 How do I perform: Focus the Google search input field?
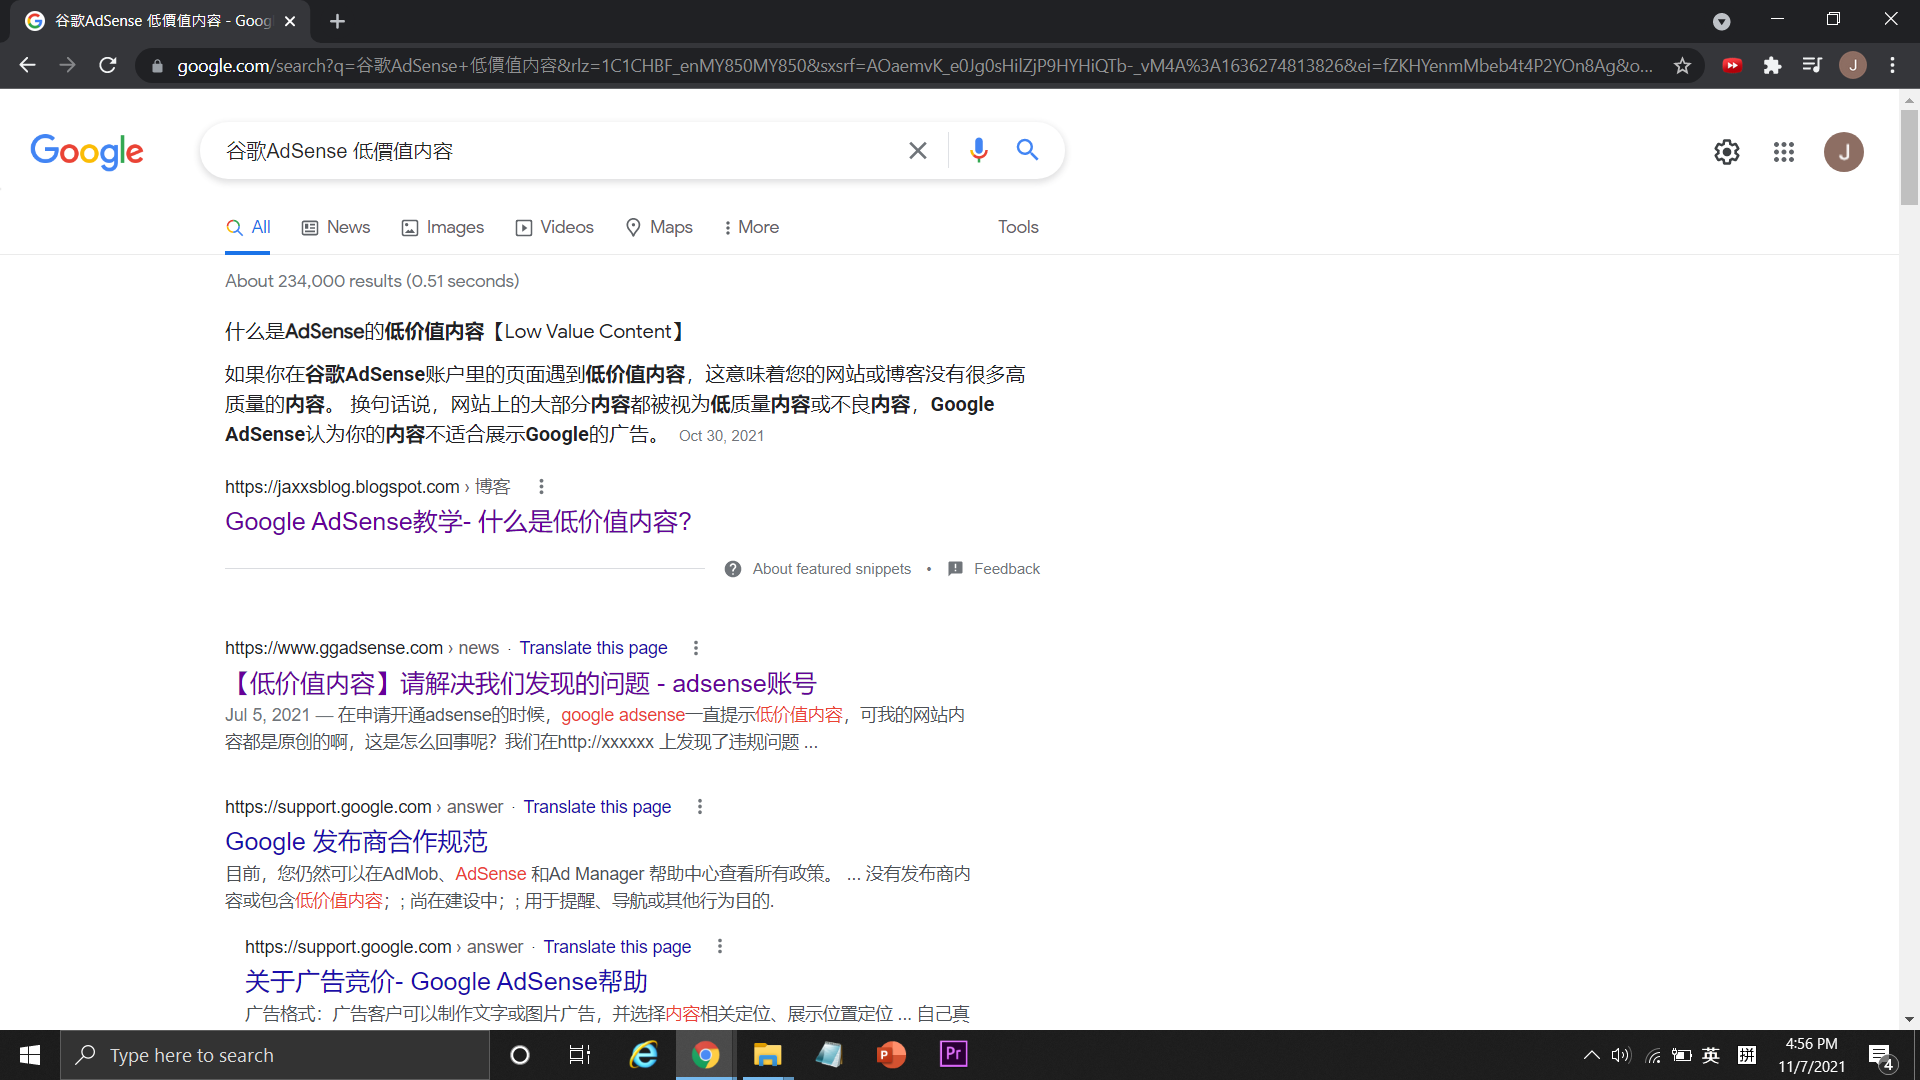(560, 151)
